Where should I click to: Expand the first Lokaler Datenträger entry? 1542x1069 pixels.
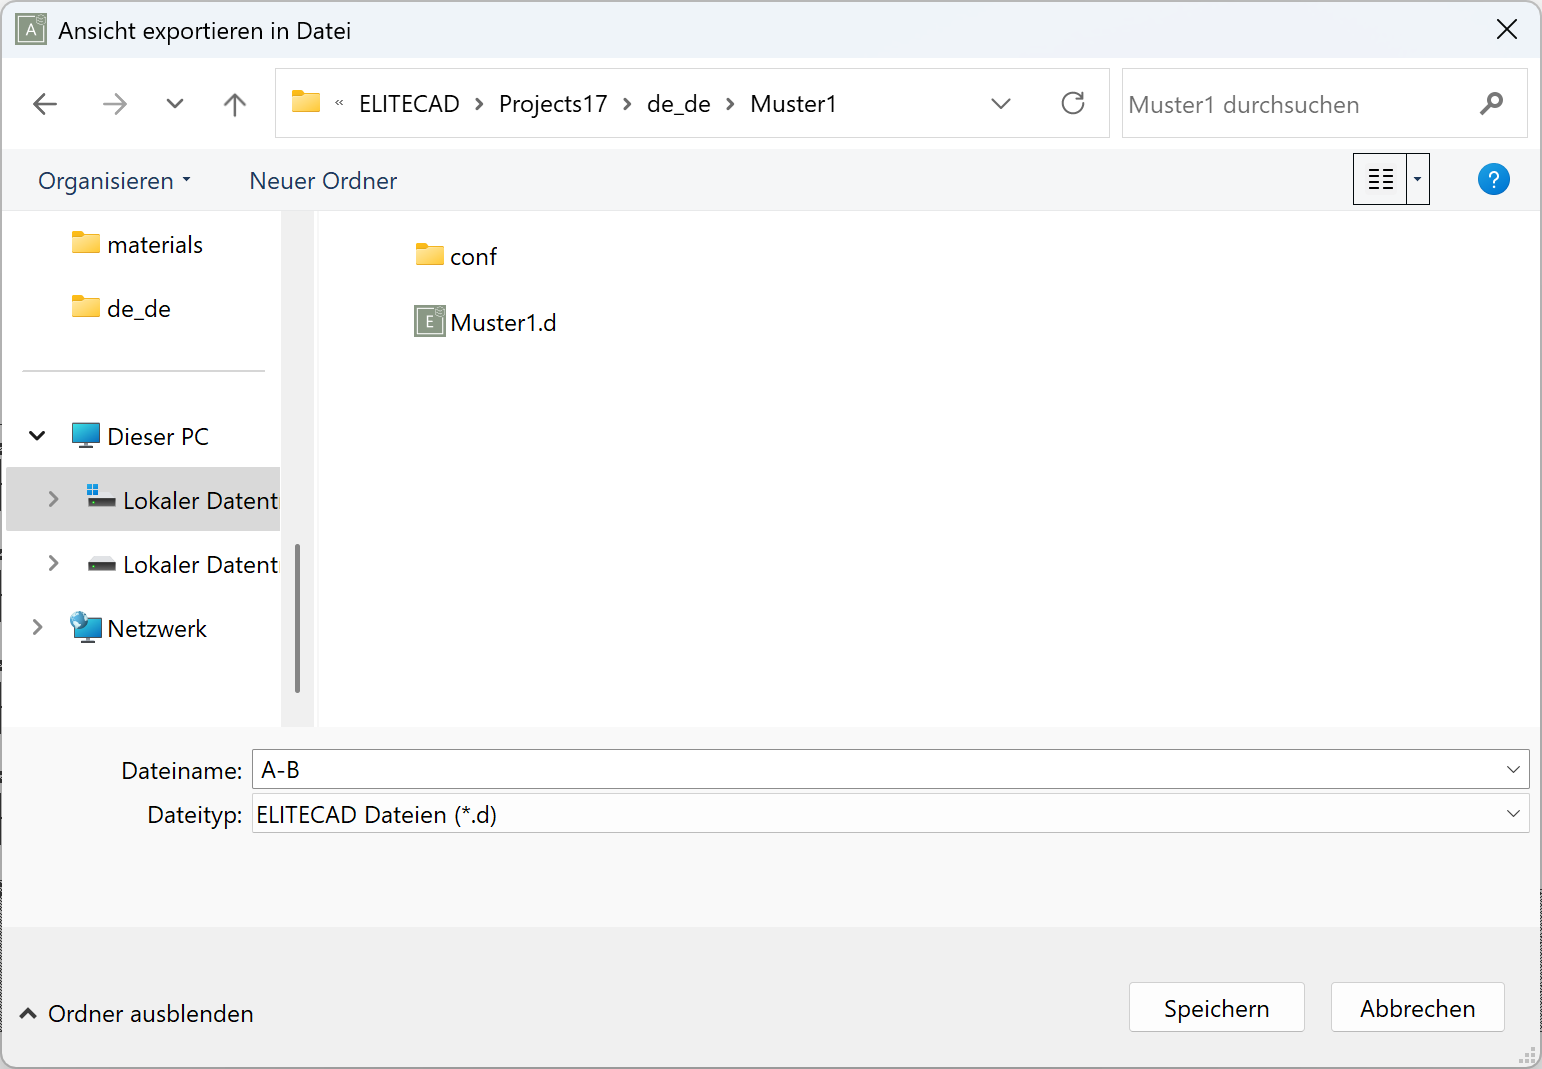[53, 499]
